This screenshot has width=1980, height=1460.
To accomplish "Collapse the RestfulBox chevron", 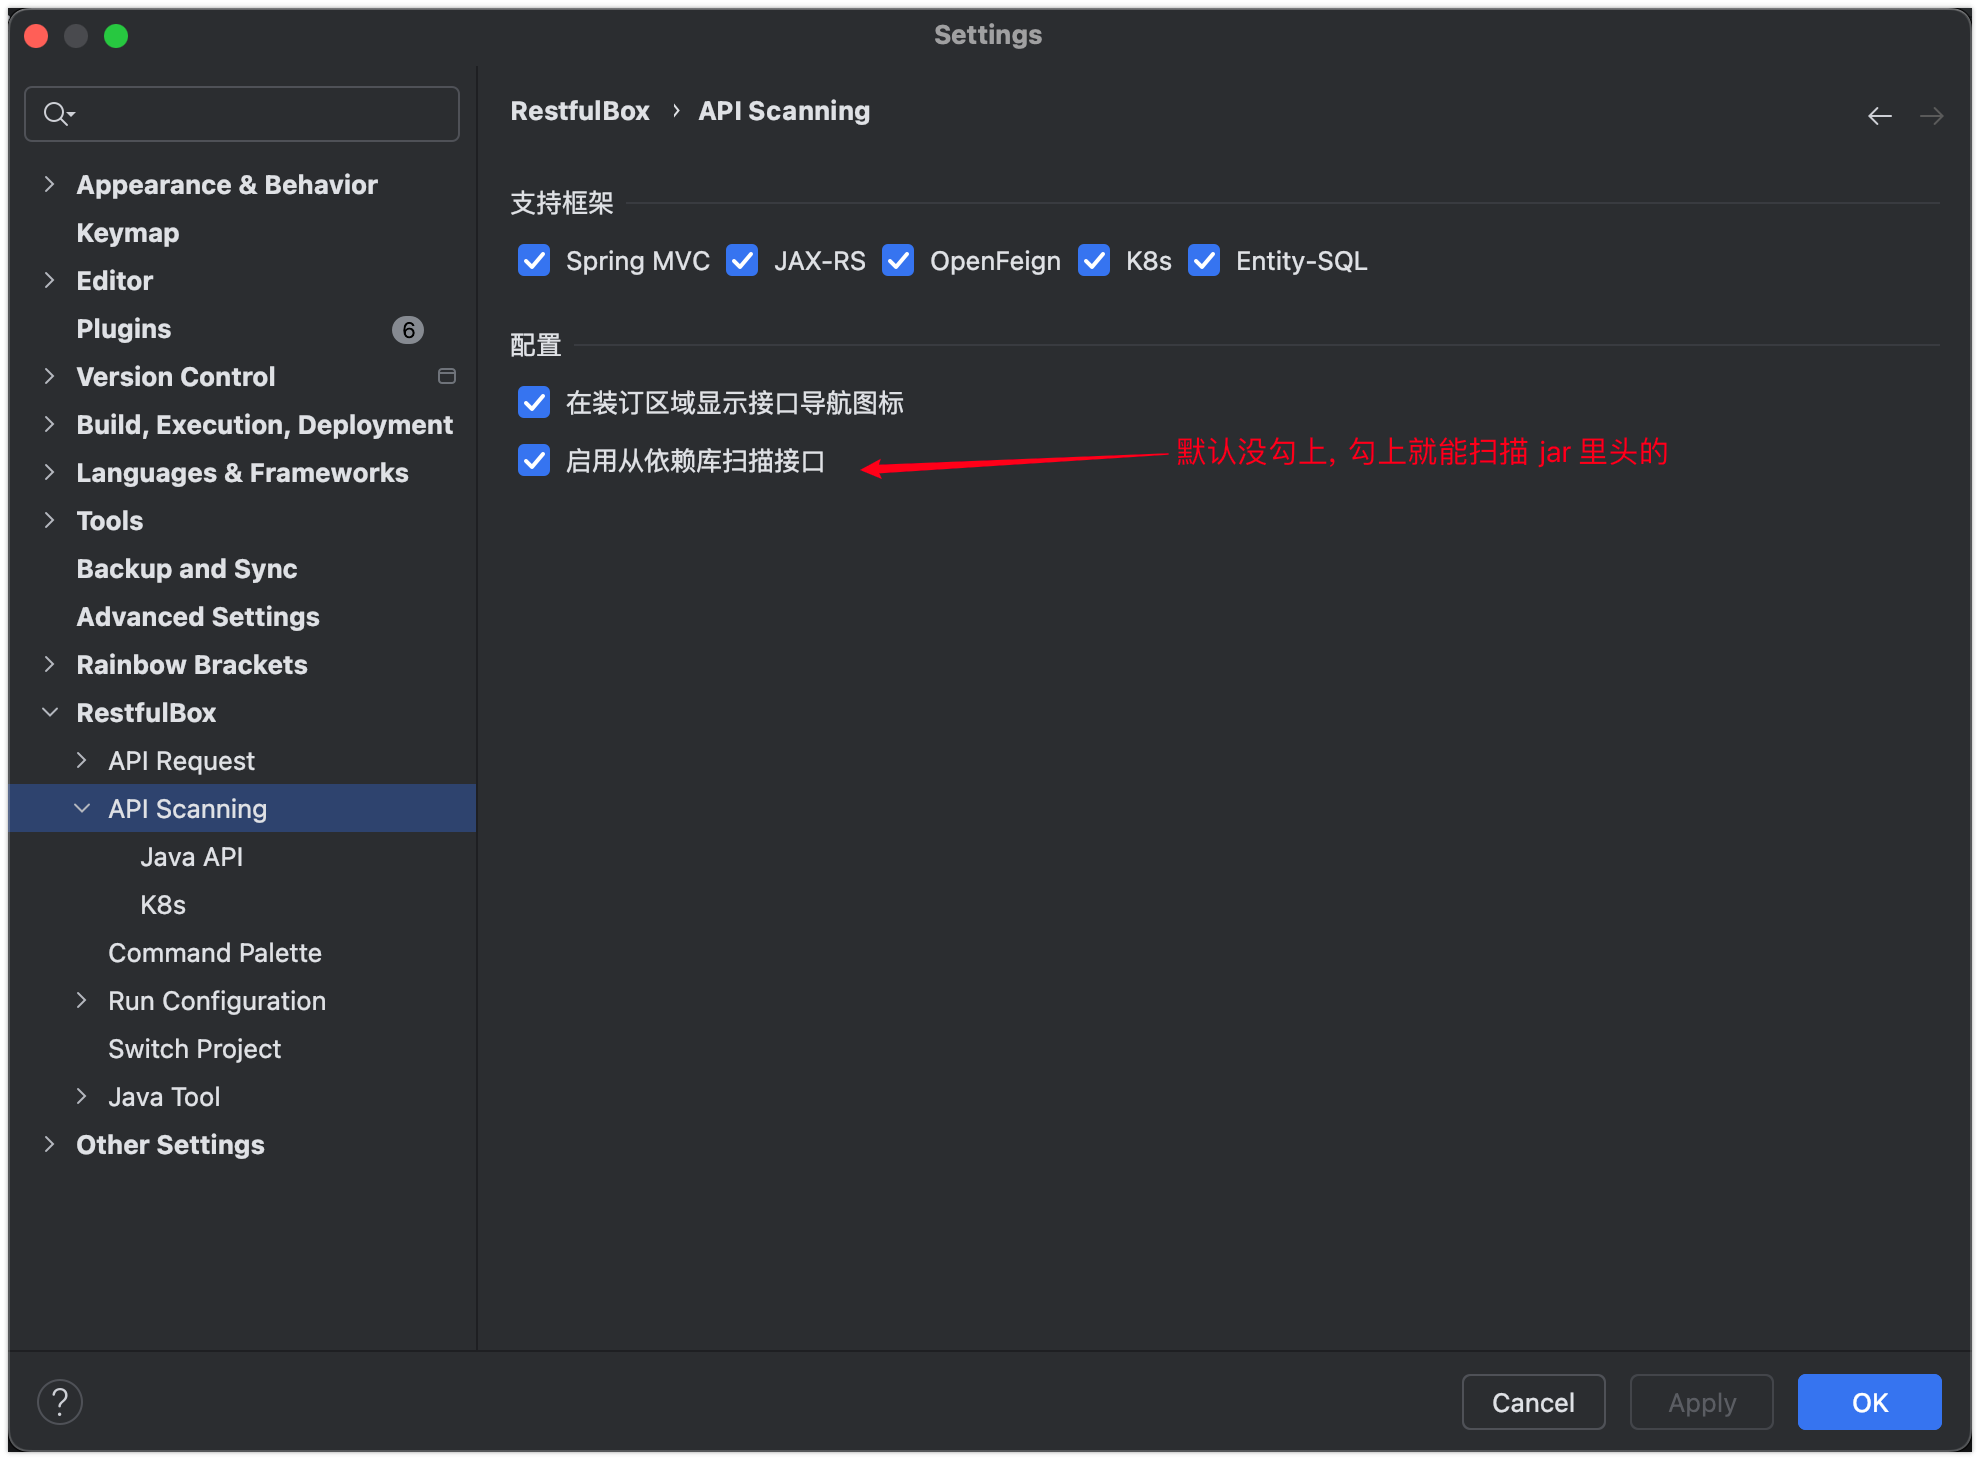I will 49,712.
